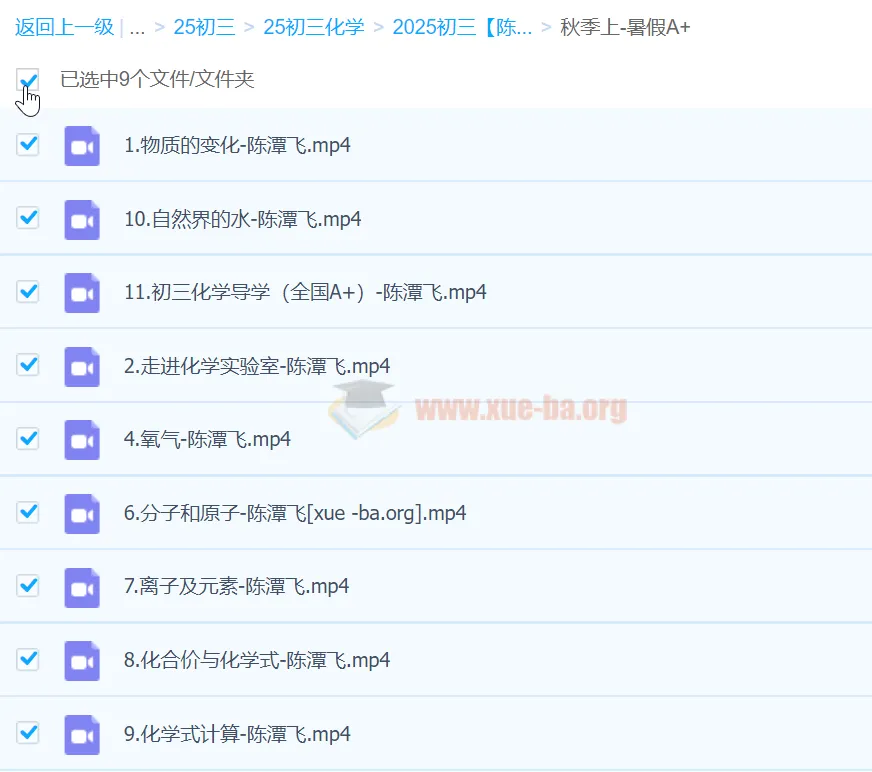Screen dimensions: 872x772
Task: Click video icon for 9.化学式计算 file
Action: pos(82,734)
